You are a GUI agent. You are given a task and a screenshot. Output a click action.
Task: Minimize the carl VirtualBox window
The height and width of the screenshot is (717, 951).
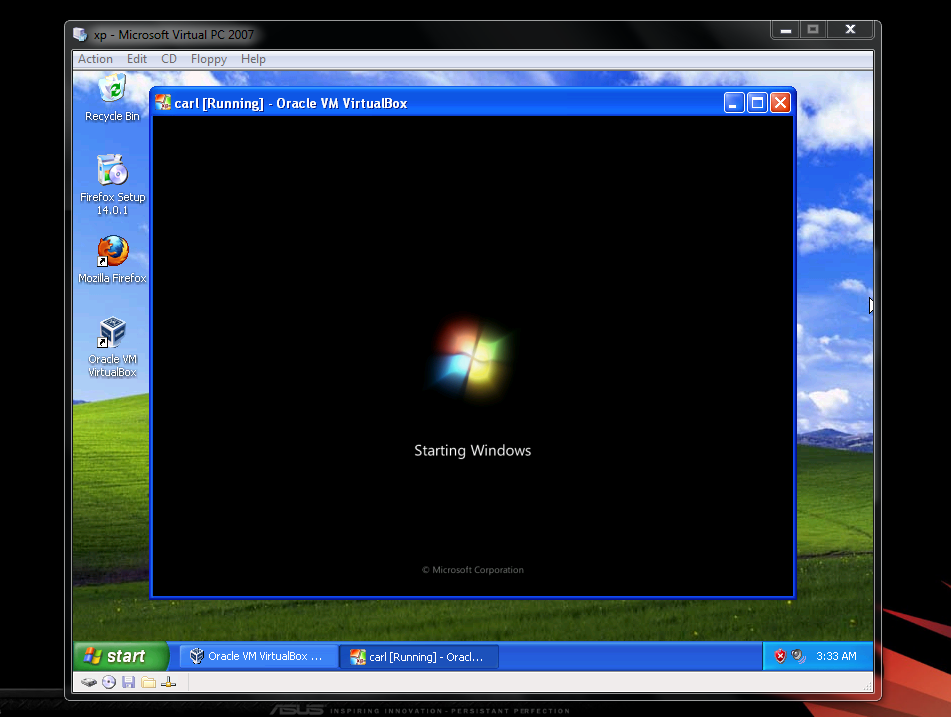[x=734, y=103]
